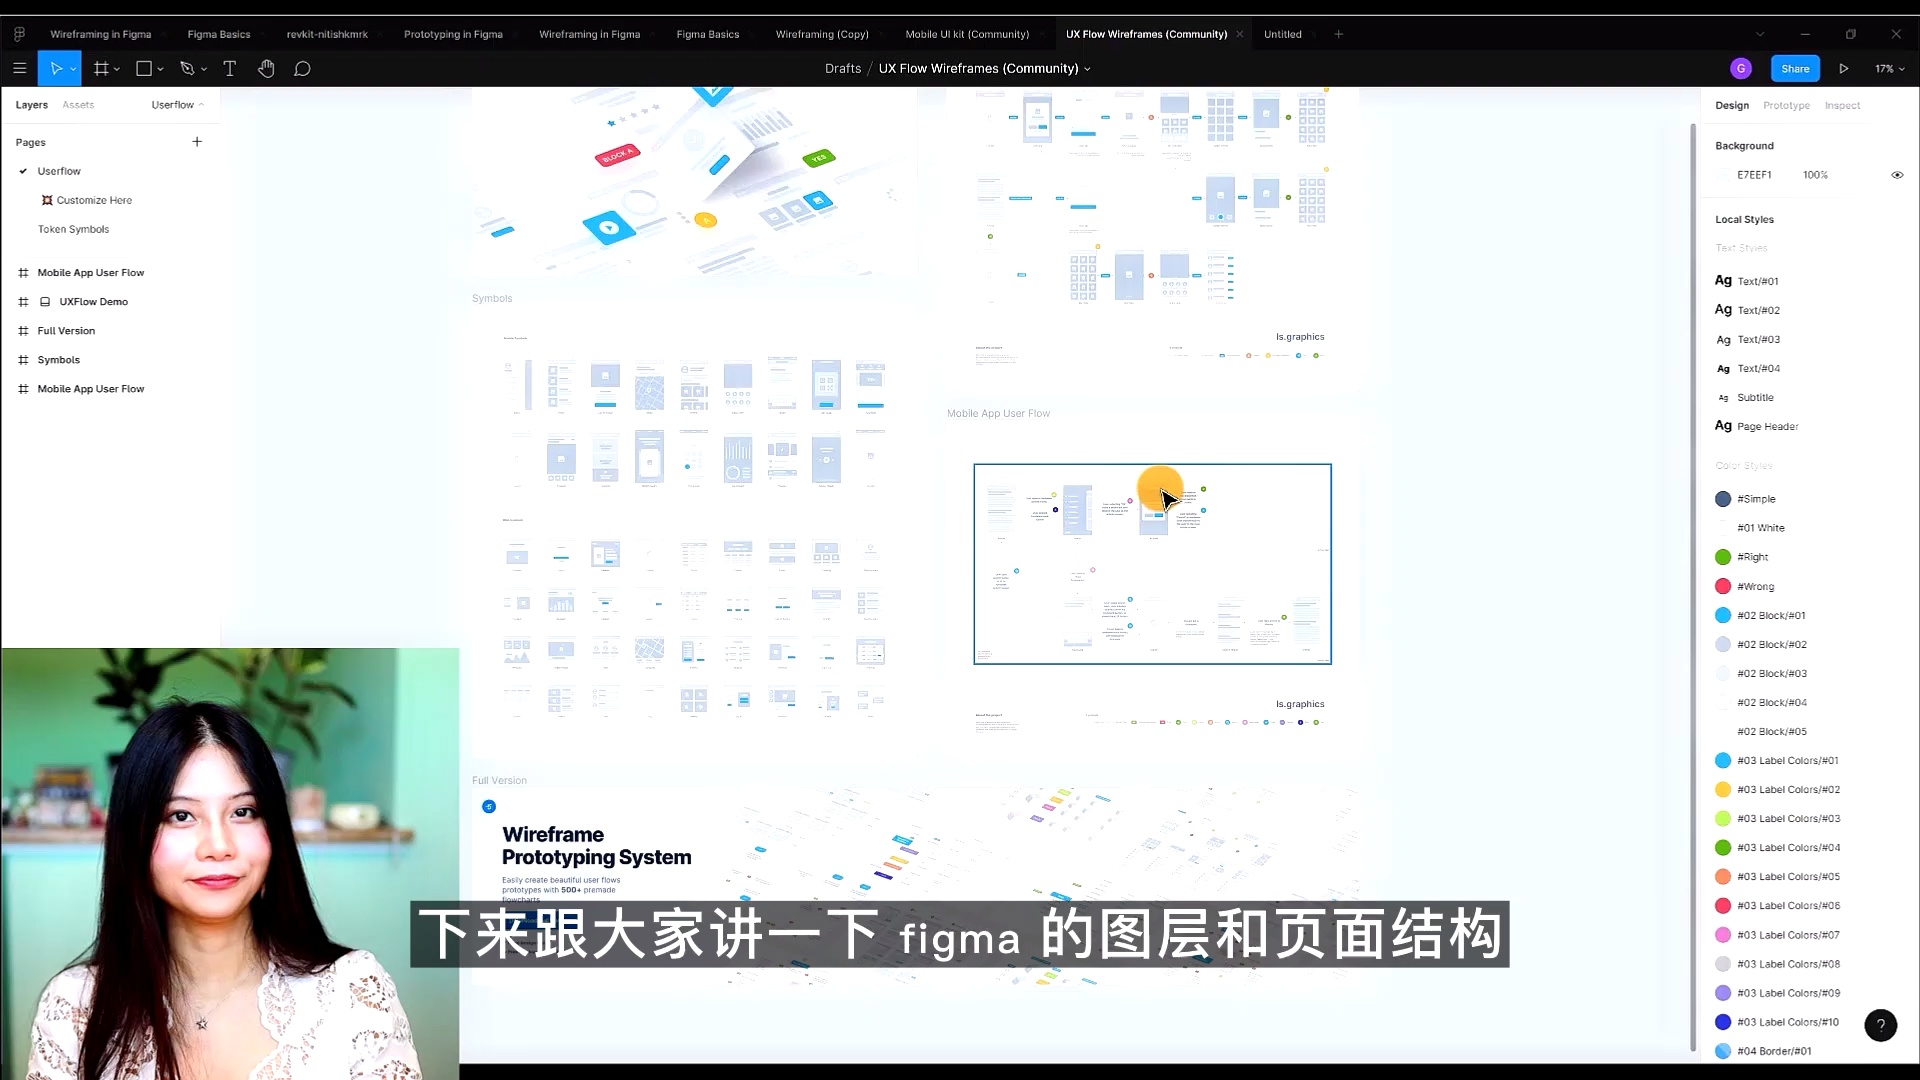Select the Text tool
This screenshot has height=1080, width=1920.
tap(229, 68)
